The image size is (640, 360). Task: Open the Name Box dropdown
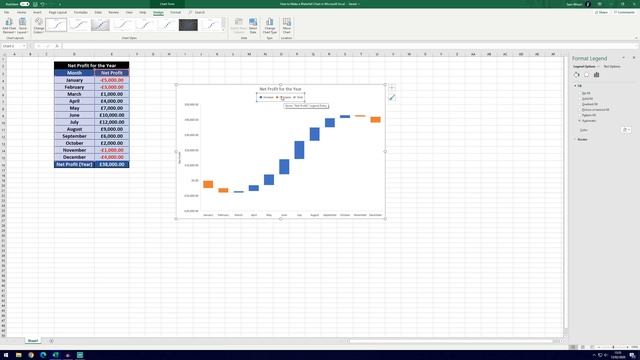point(24,46)
